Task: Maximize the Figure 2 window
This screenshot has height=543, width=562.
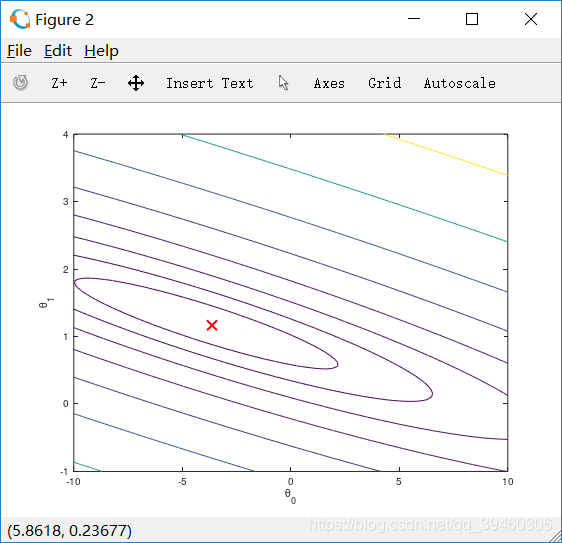Action: (x=472, y=19)
